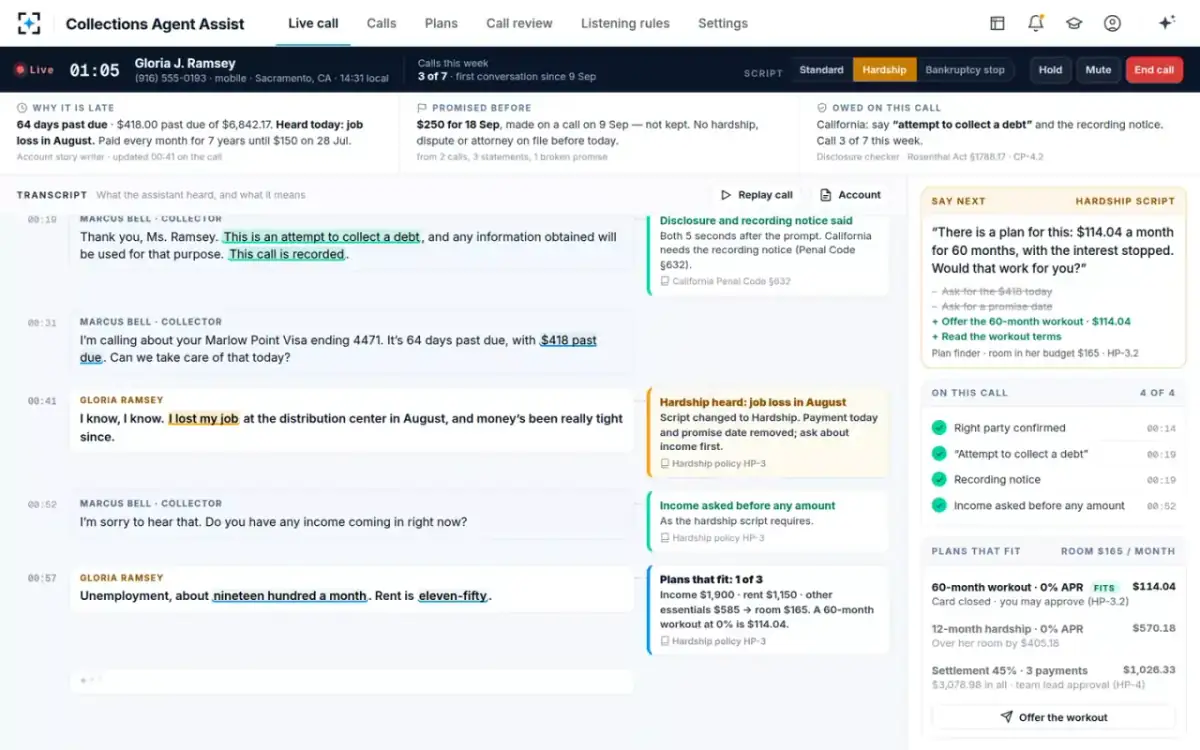Click the green FITS badge on 60-month workout
Image resolution: width=1200 pixels, height=750 pixels.
[1104, 588]
